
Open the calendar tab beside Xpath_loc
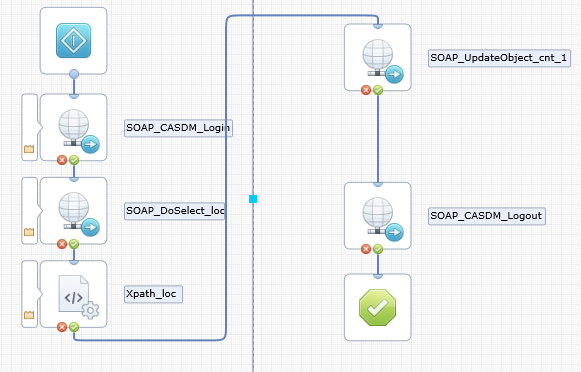[x=29, y=315]
